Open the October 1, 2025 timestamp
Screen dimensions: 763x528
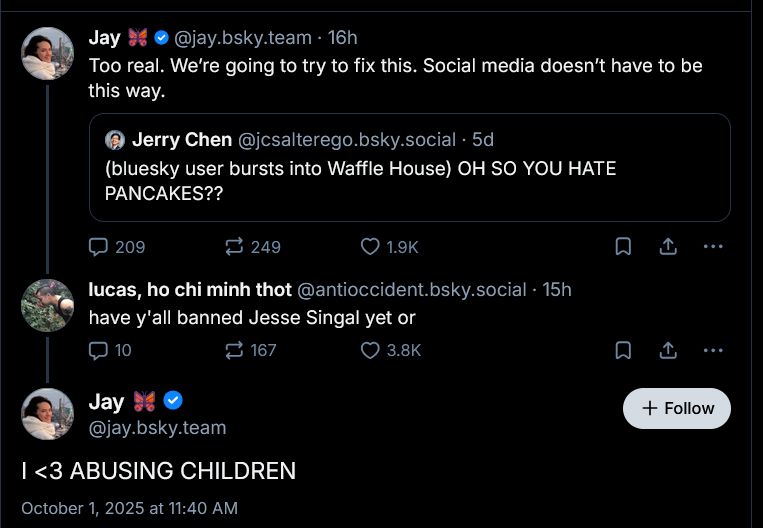point(129,508)
